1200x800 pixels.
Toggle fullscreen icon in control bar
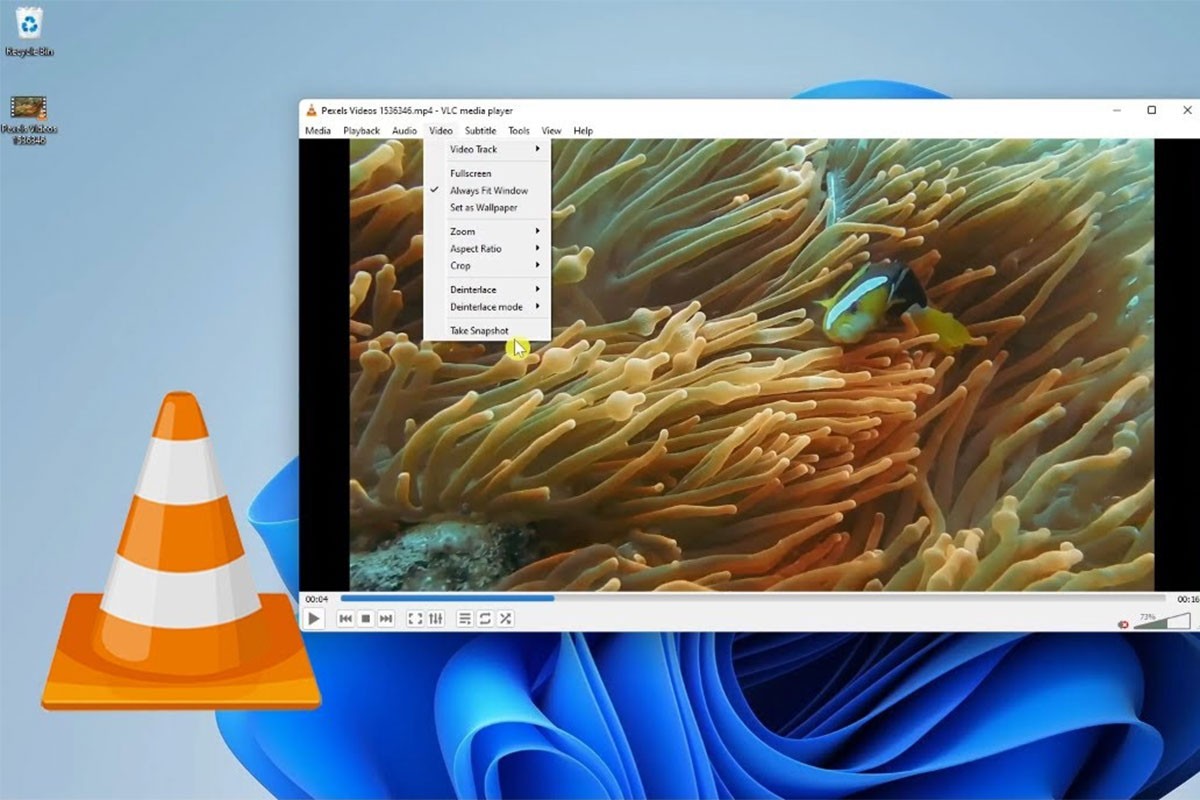point(415,619)
